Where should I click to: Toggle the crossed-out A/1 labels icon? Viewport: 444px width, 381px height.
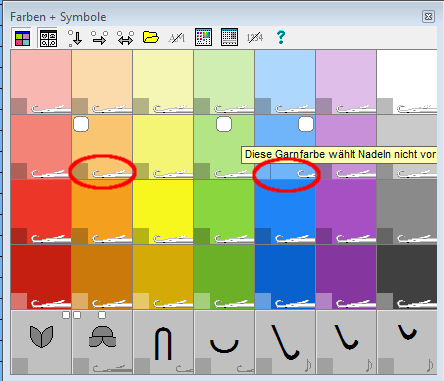click(177, 38)
